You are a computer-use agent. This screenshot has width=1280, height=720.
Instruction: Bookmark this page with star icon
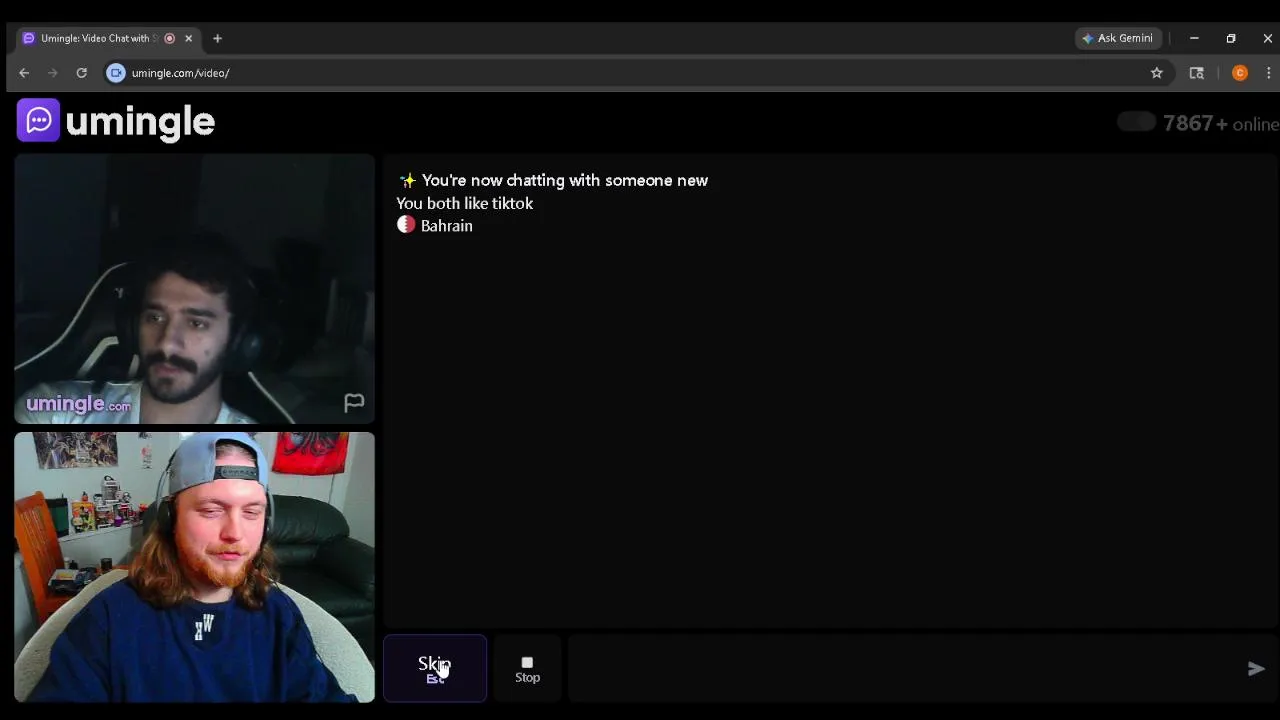point(1157,73)
